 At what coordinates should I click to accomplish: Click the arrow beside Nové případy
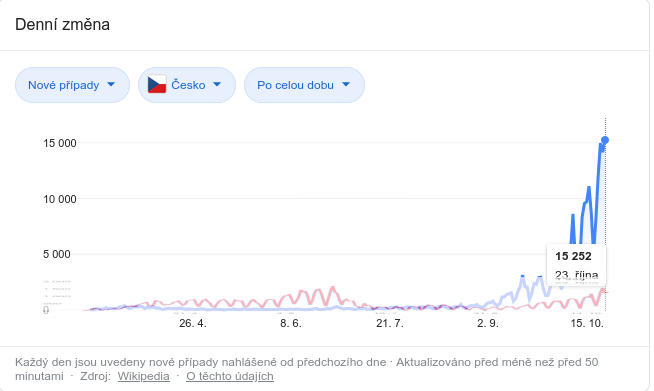[x=111, y=85]
